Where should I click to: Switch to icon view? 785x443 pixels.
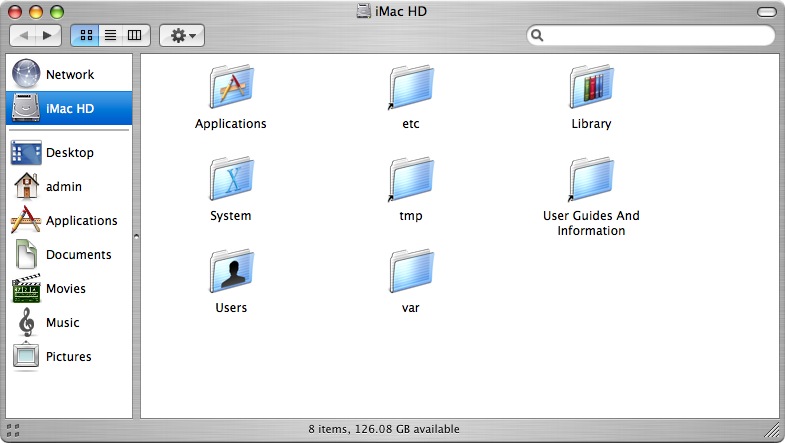coord(86,36)
